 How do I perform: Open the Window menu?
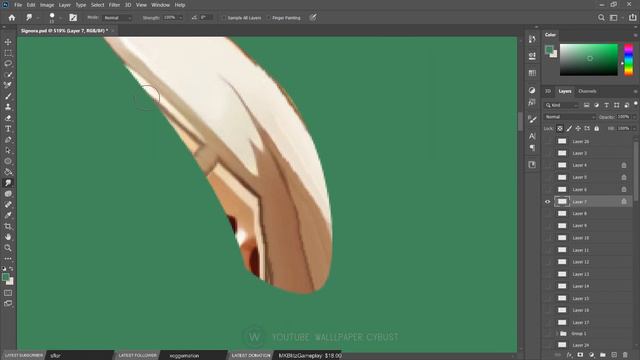(160, 5)
